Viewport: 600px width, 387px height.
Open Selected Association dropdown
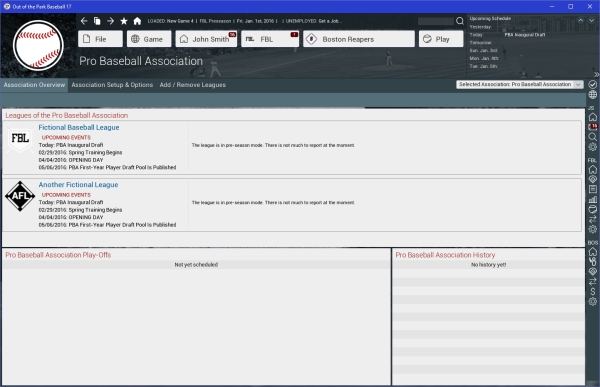(520, 85)
